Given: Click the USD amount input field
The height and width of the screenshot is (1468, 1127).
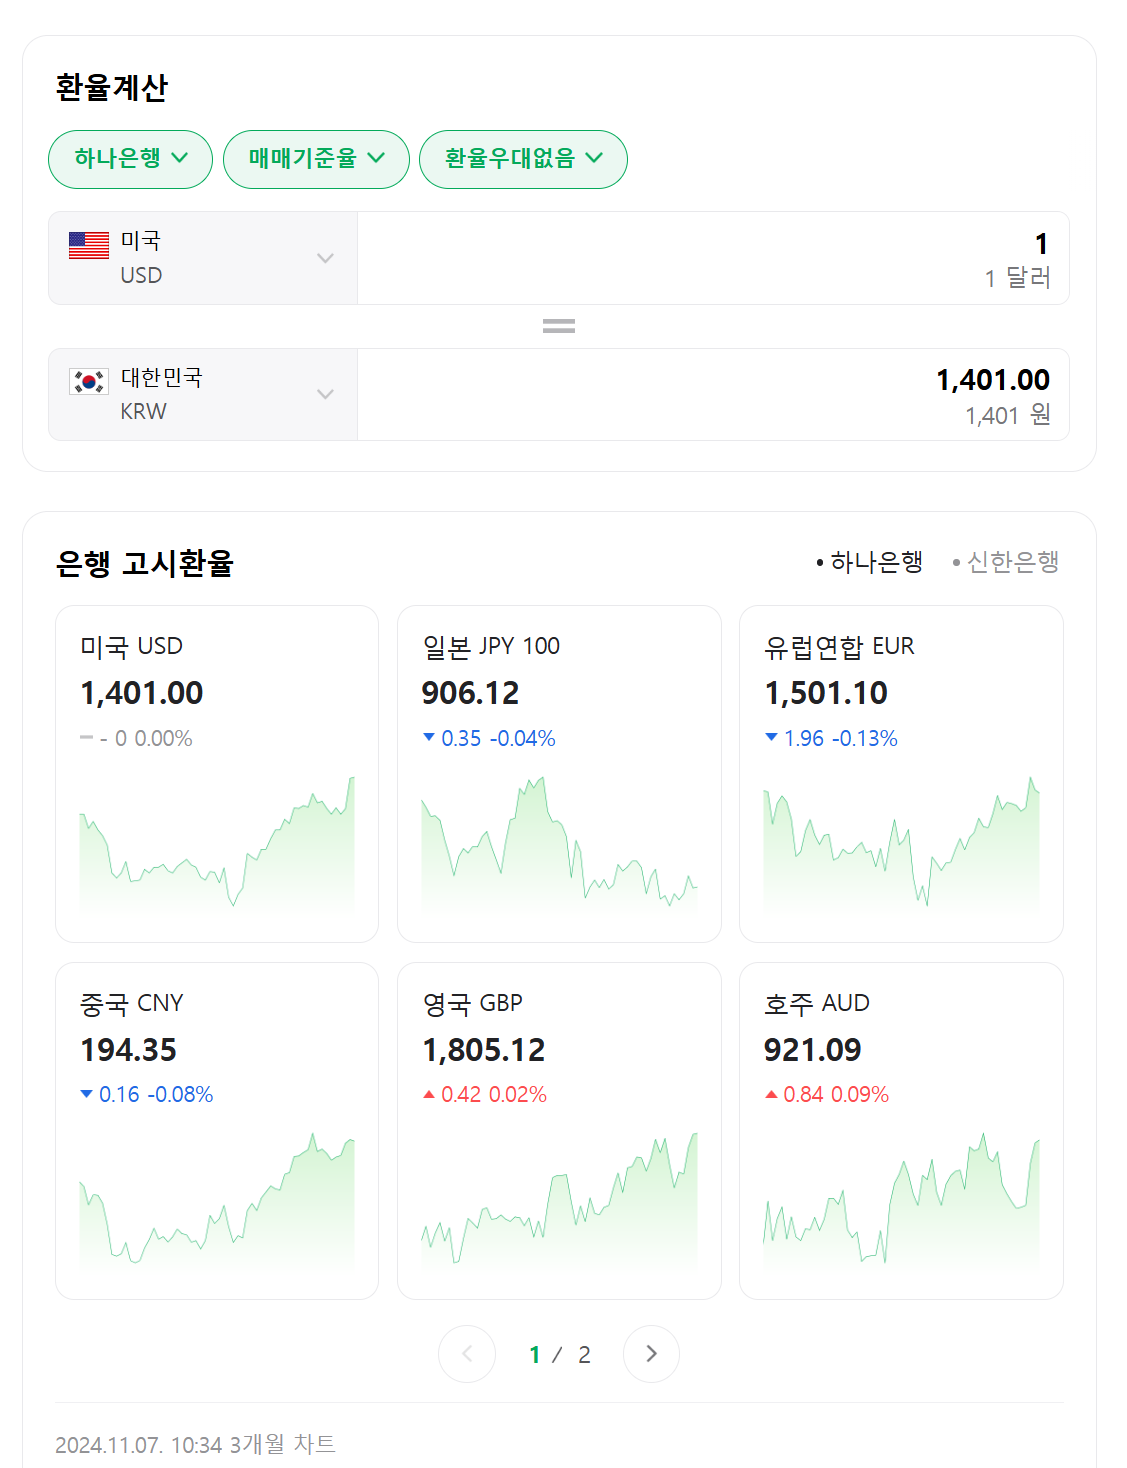Looking at the screenshot, I should pos(713,258).
